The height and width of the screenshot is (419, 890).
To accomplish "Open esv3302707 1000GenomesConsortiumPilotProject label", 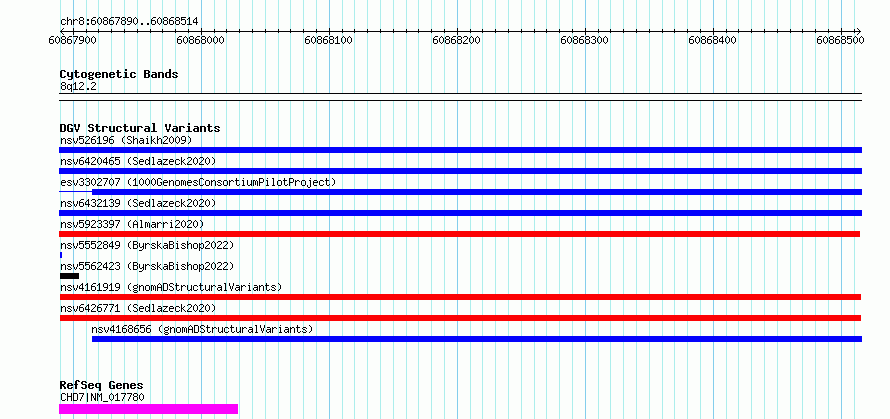I will pyautogui.click(x=198, y=182).
